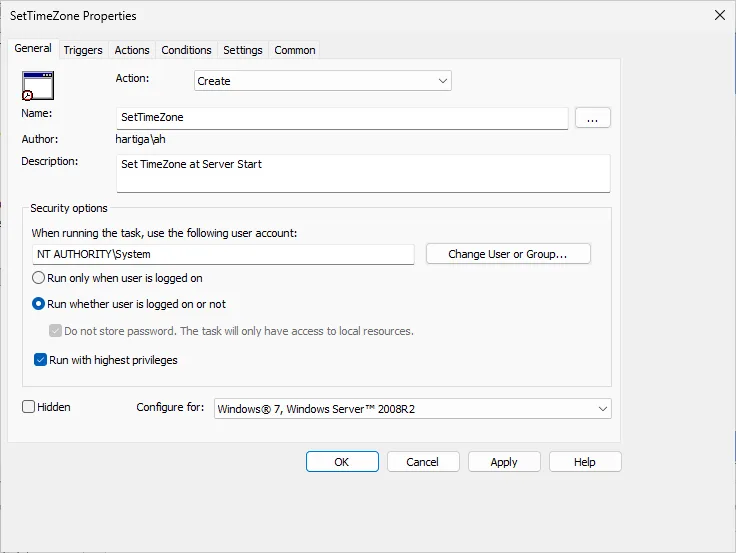Go to the Settings tab
The image size is (736, 553).
tap(243, 50)
